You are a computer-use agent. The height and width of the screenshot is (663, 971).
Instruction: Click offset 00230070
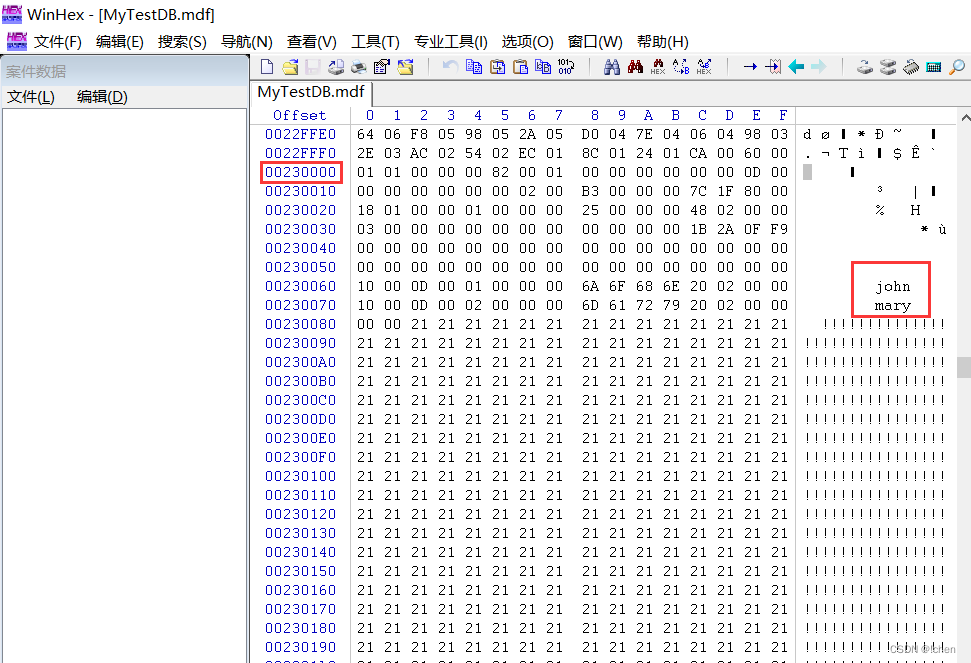click(300, 305)
